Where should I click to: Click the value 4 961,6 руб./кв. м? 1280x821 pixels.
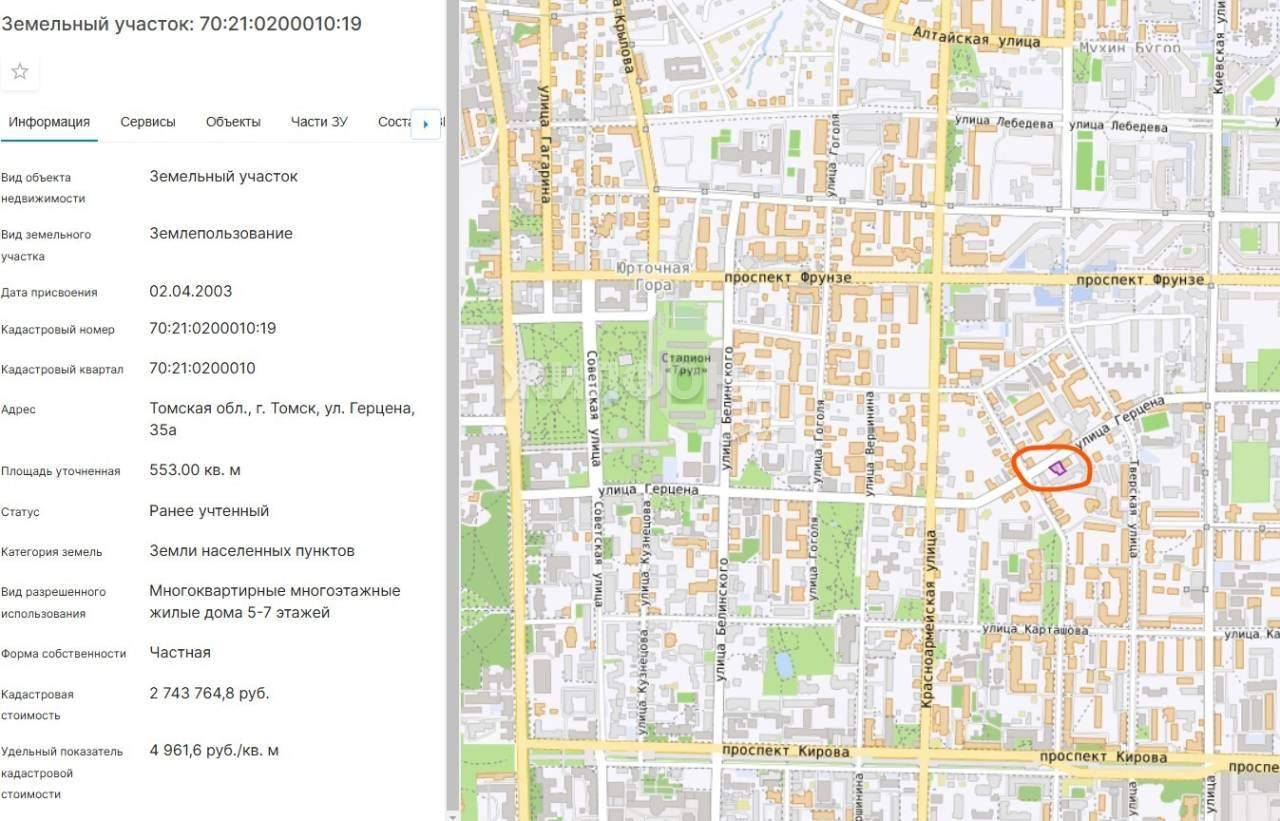click(214, 750)
